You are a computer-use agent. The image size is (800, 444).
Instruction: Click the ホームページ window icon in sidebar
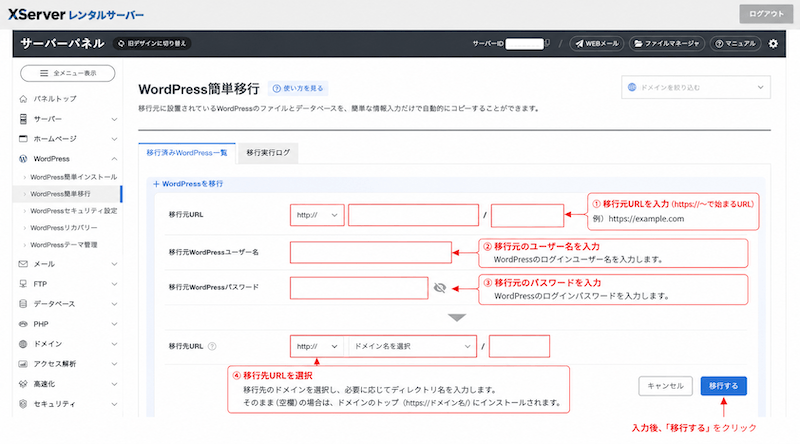tap(23, 139)
